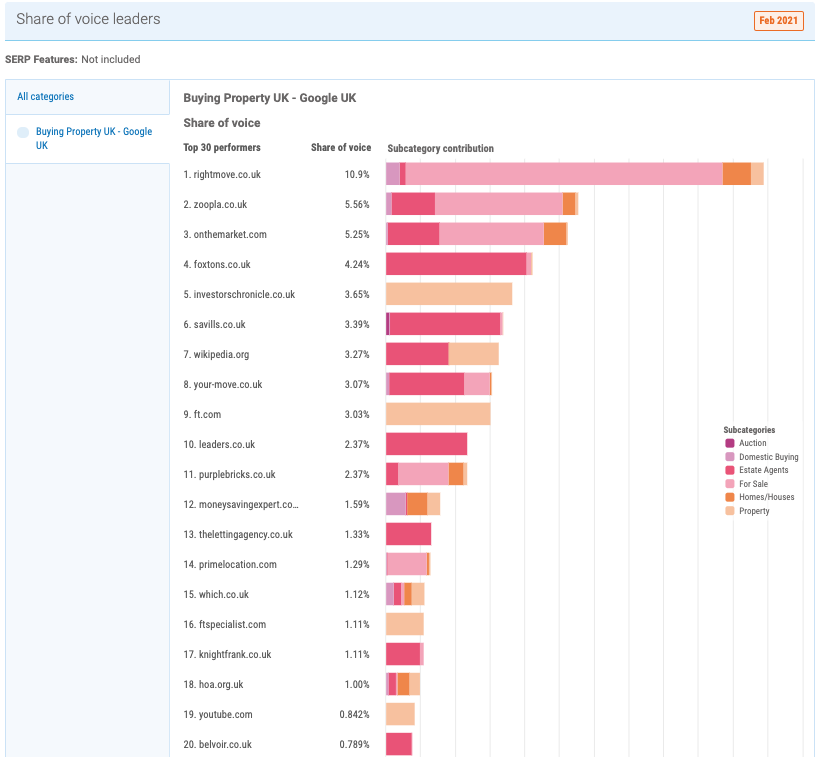
Task: Click the 10.9% share value for rightmove
Action: pos(357,174)
